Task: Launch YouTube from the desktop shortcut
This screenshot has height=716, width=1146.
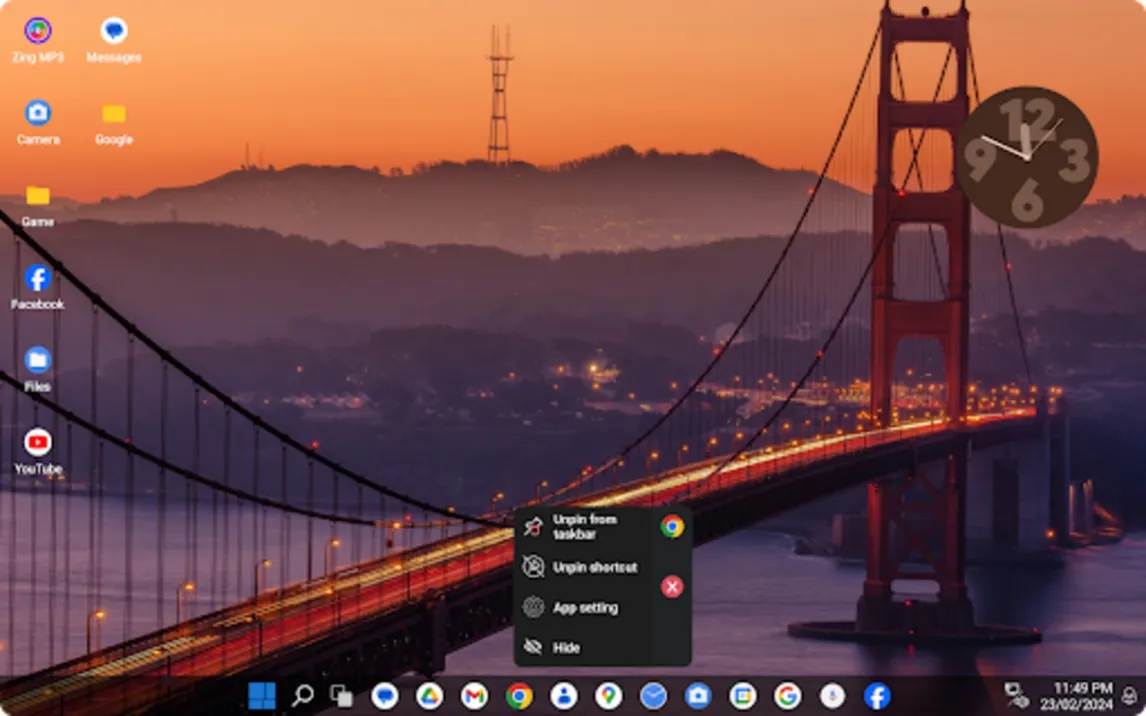Action: tap(38, 452)
